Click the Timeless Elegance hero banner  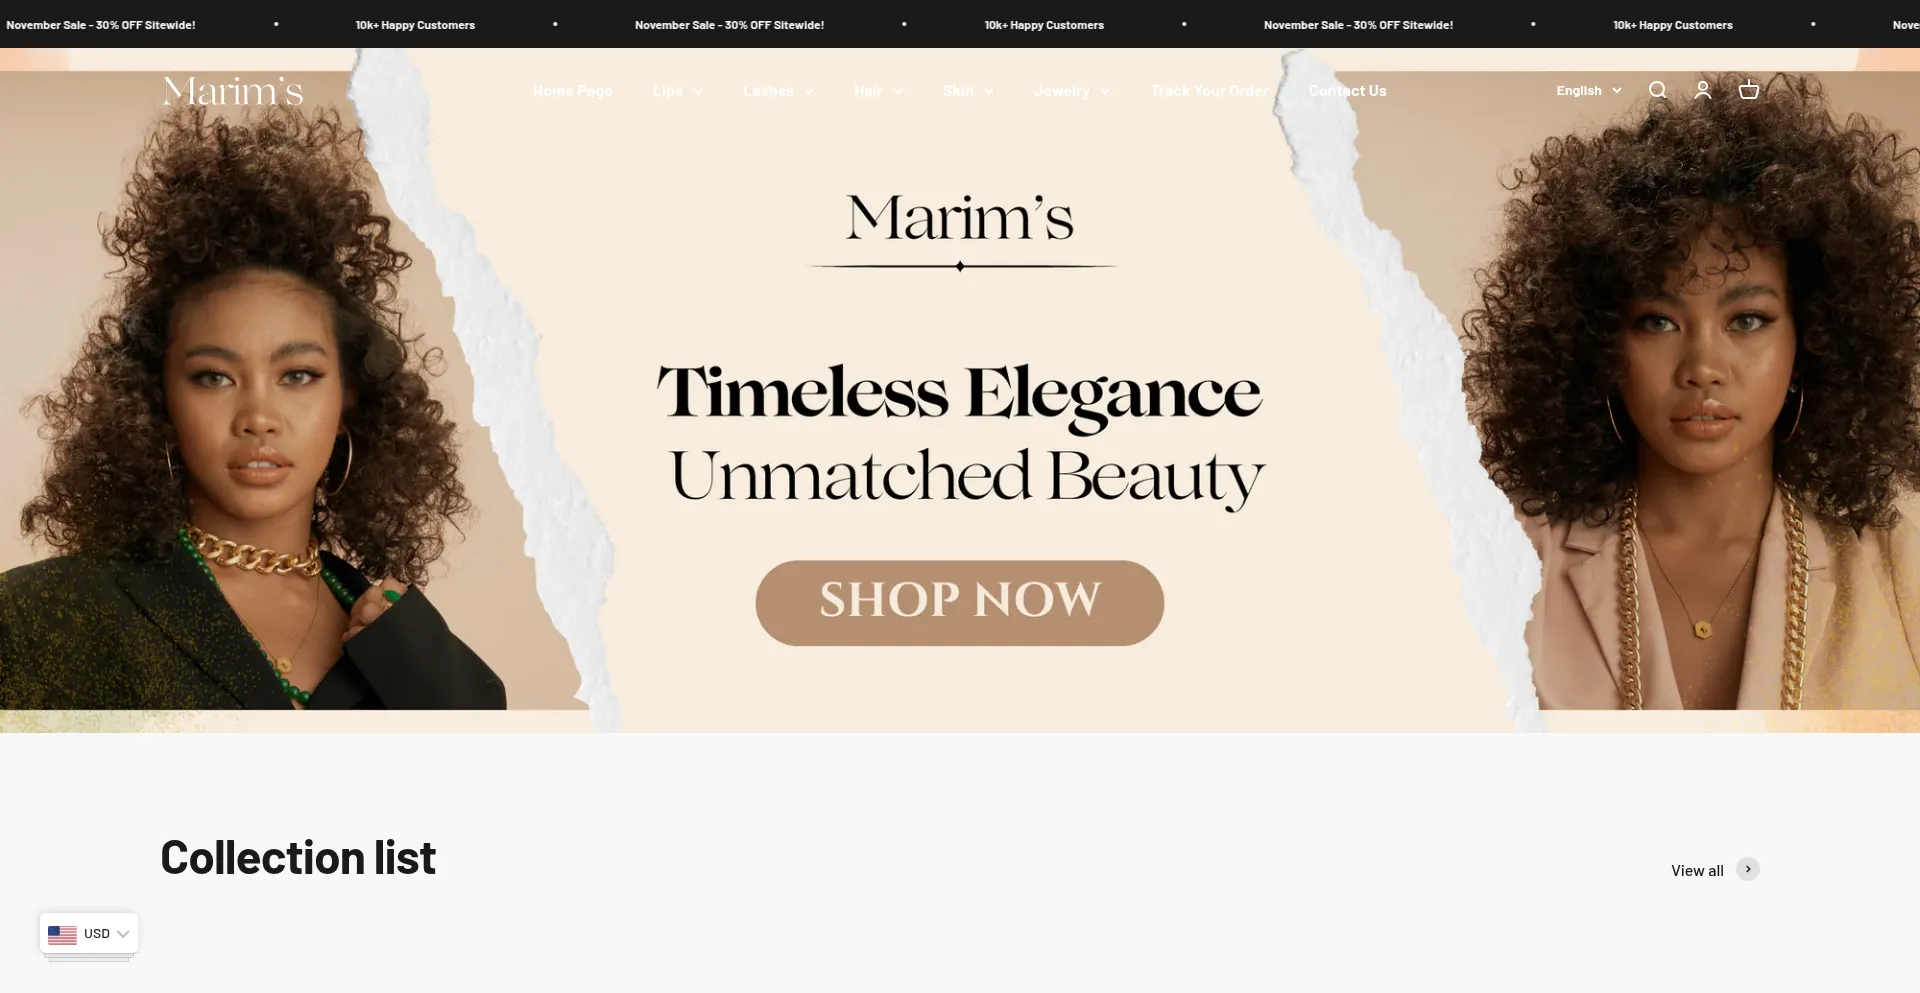960,390
